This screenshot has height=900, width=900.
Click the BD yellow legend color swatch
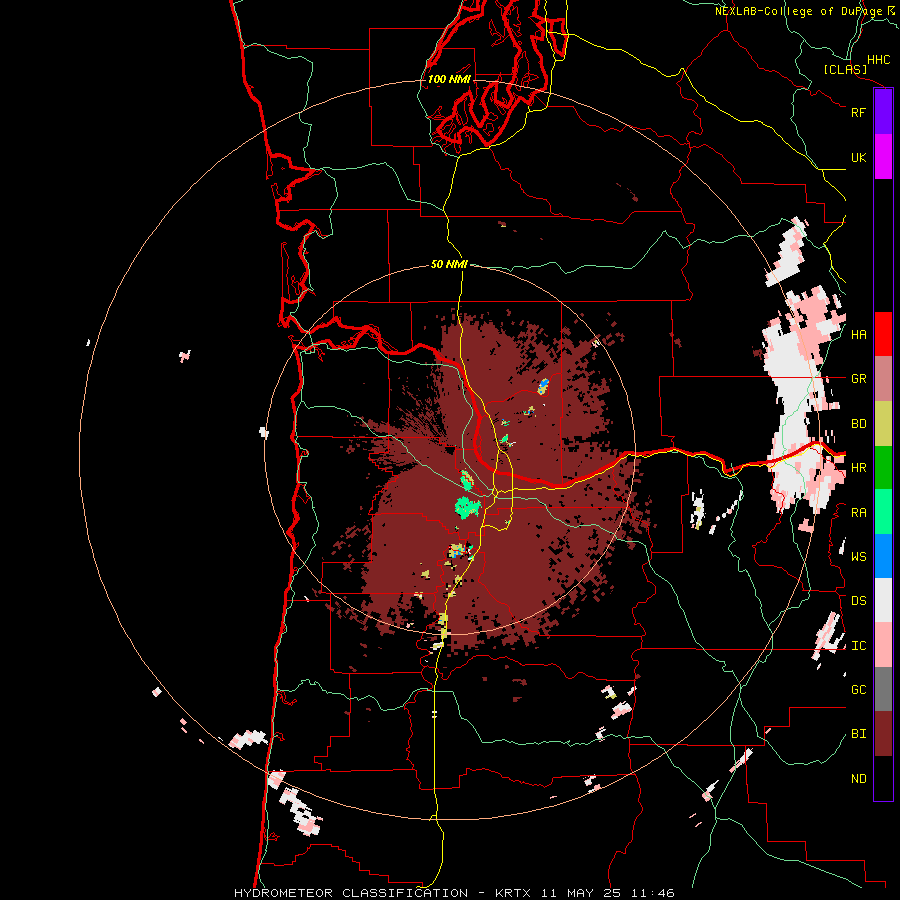(883, 424)
